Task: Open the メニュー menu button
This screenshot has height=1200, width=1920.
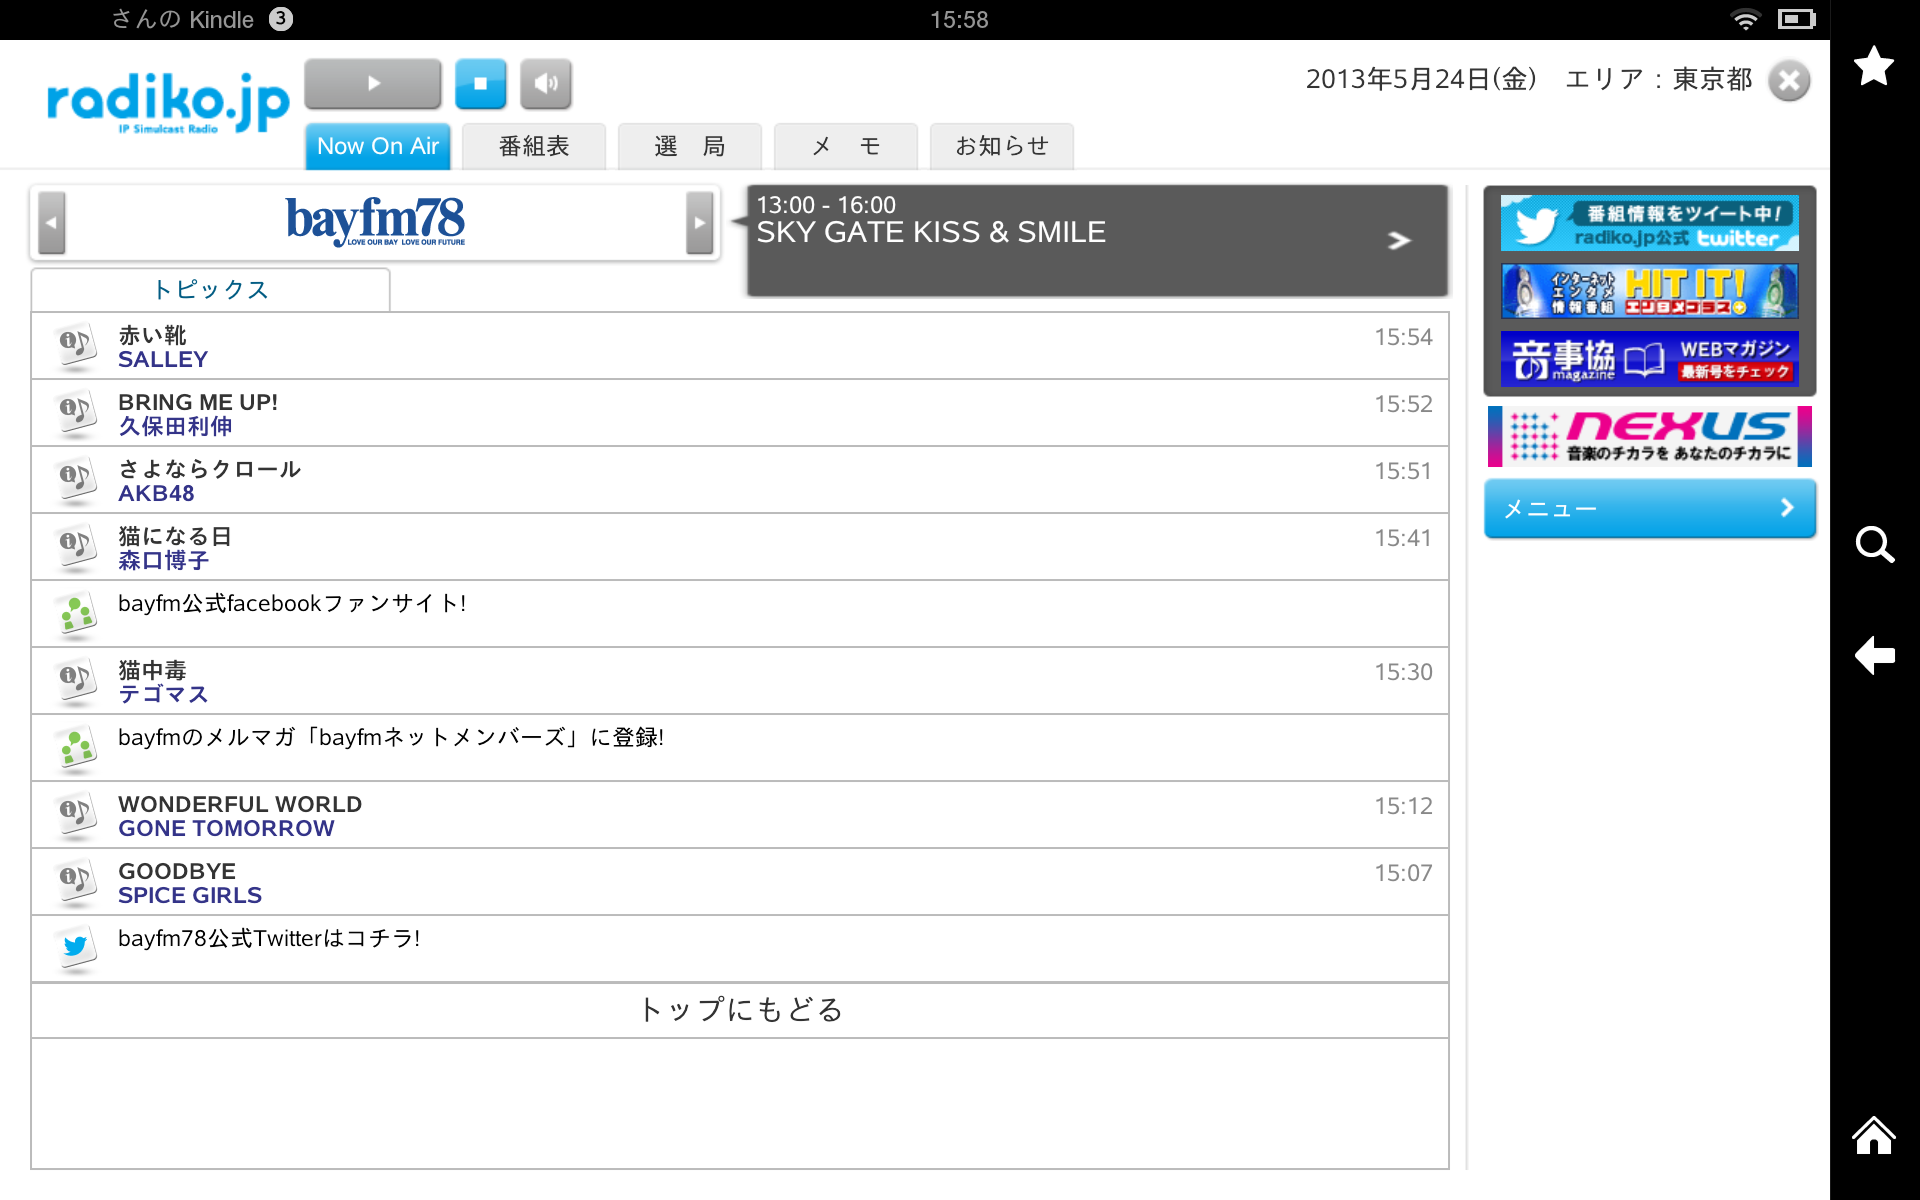Action: [1649, 509]
